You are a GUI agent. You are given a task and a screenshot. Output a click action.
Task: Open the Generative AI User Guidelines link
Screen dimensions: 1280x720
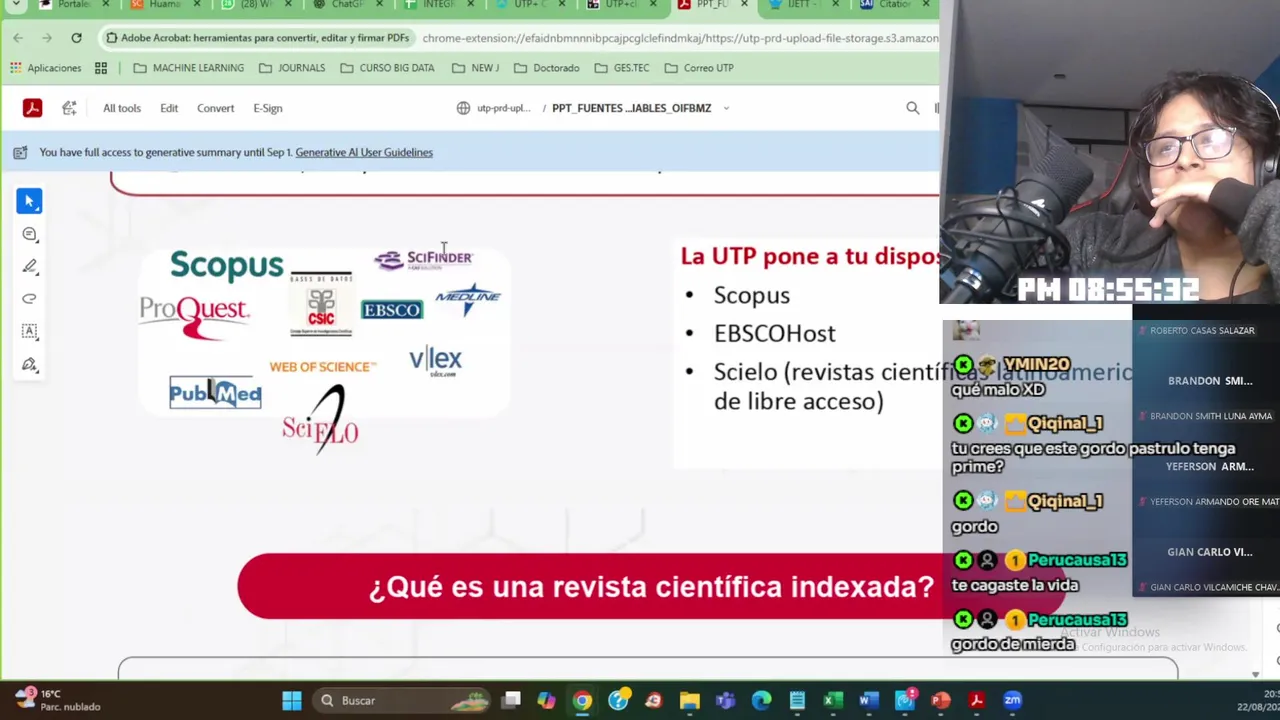point(364,152)
